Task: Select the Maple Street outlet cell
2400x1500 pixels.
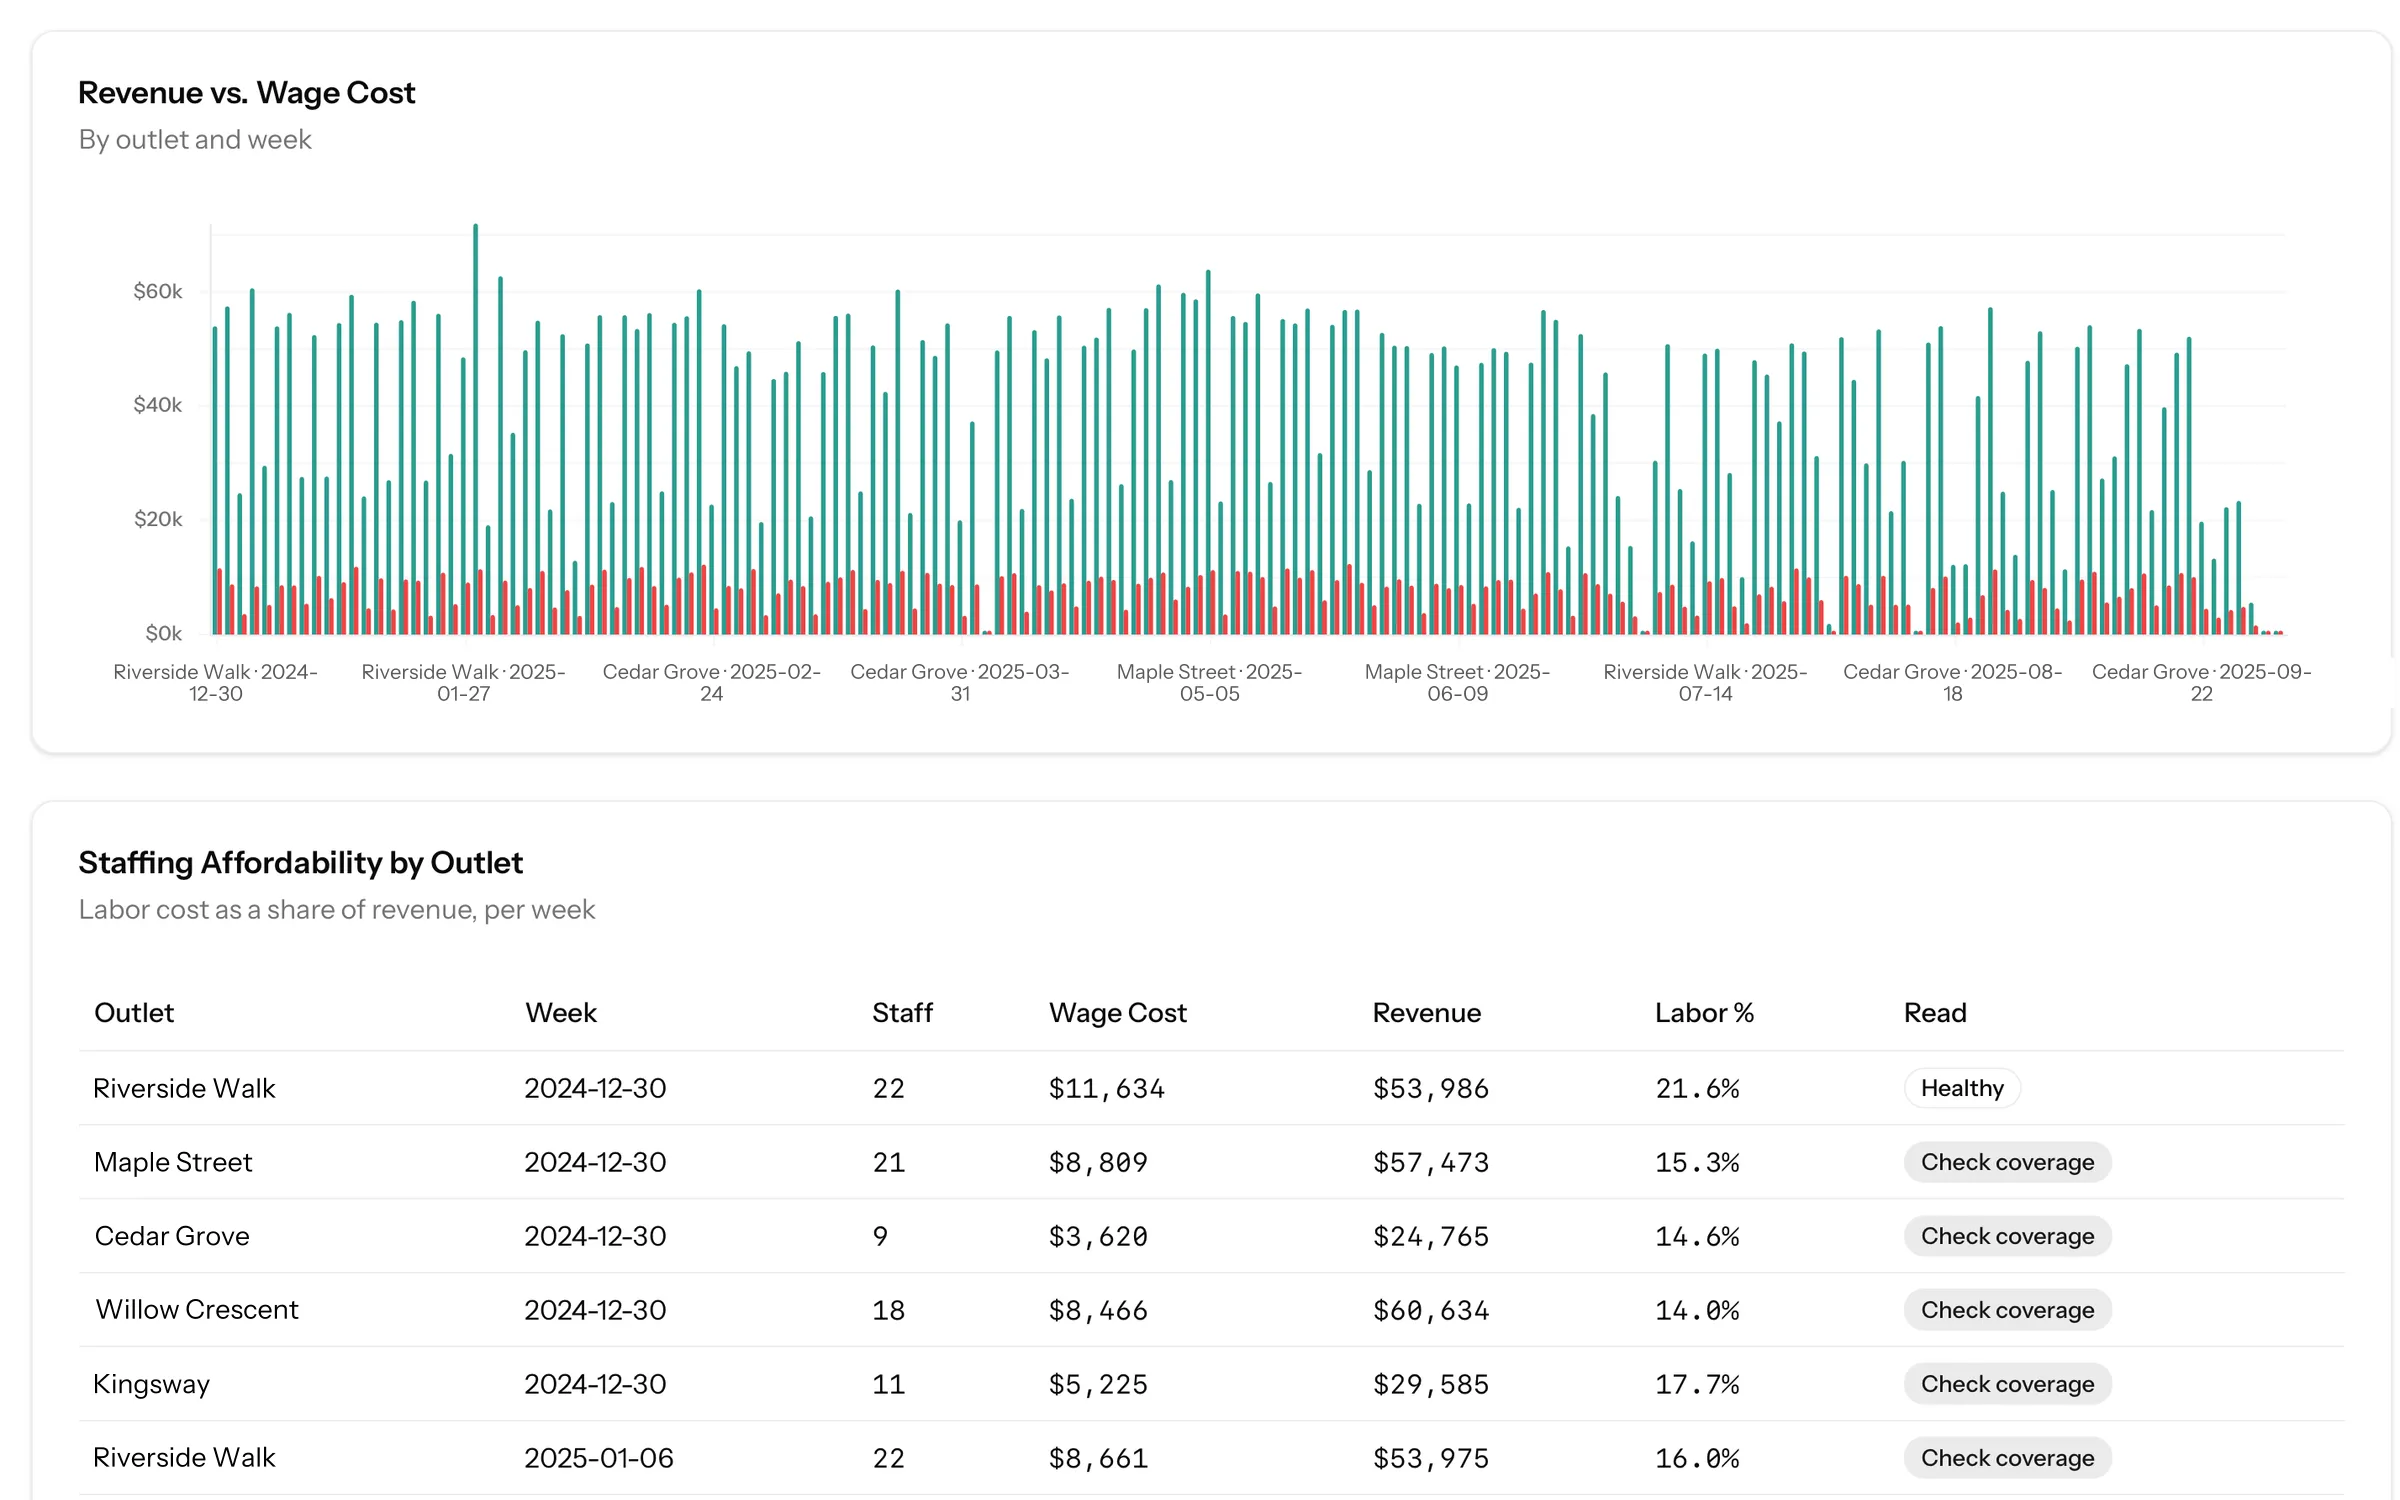Action: (x=173, y=1162)
